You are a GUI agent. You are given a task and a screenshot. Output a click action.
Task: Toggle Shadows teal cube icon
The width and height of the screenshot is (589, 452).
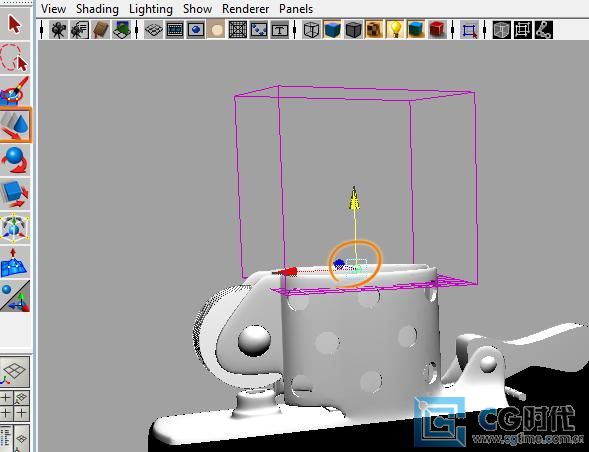[416, 30]
